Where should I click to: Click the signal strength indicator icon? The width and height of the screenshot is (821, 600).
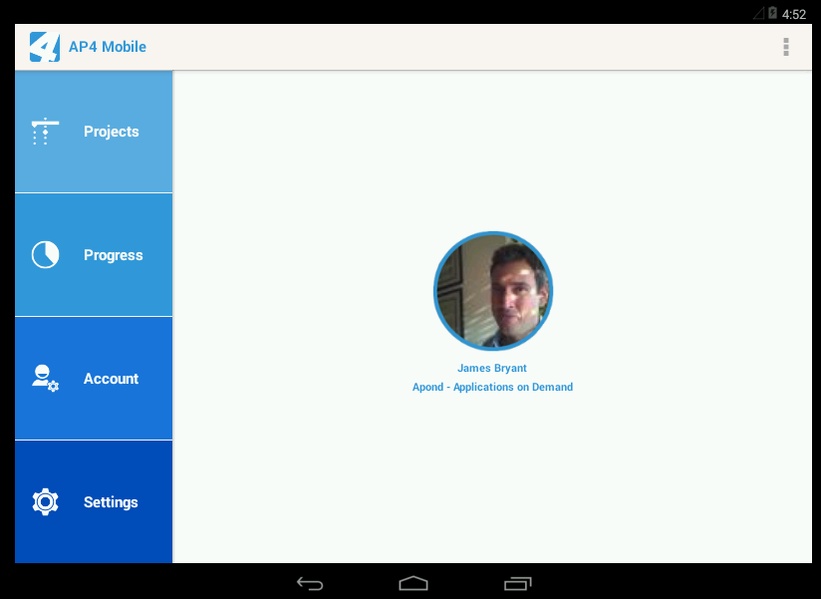(x=758, y=13)
